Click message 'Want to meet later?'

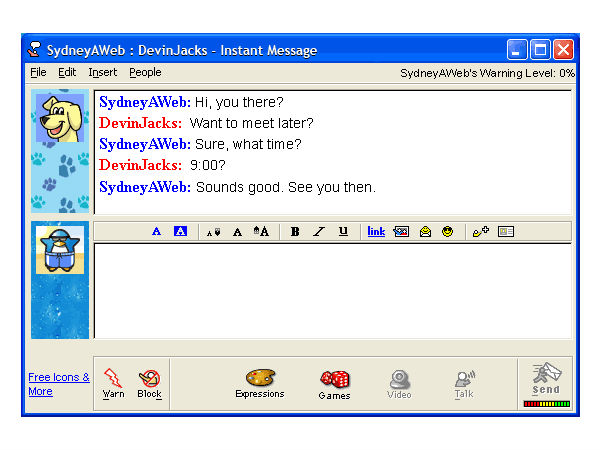point(251,123)
